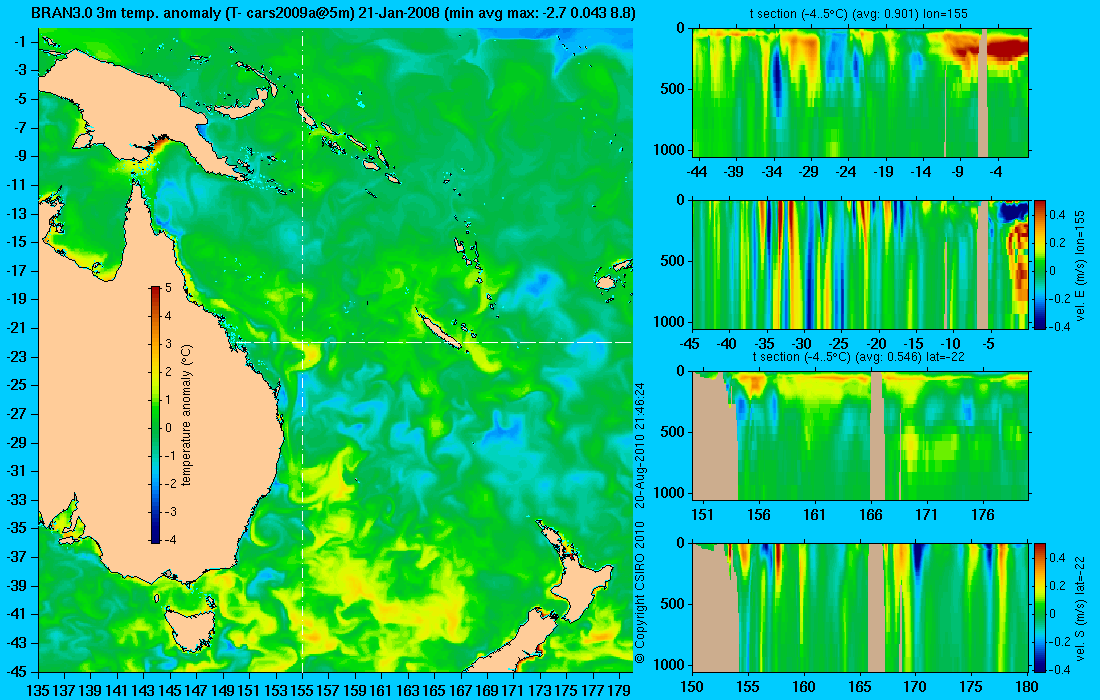Click longitude tick '155' on map axis
This screenshot has width=1100, height=700.
coord(302,690)
